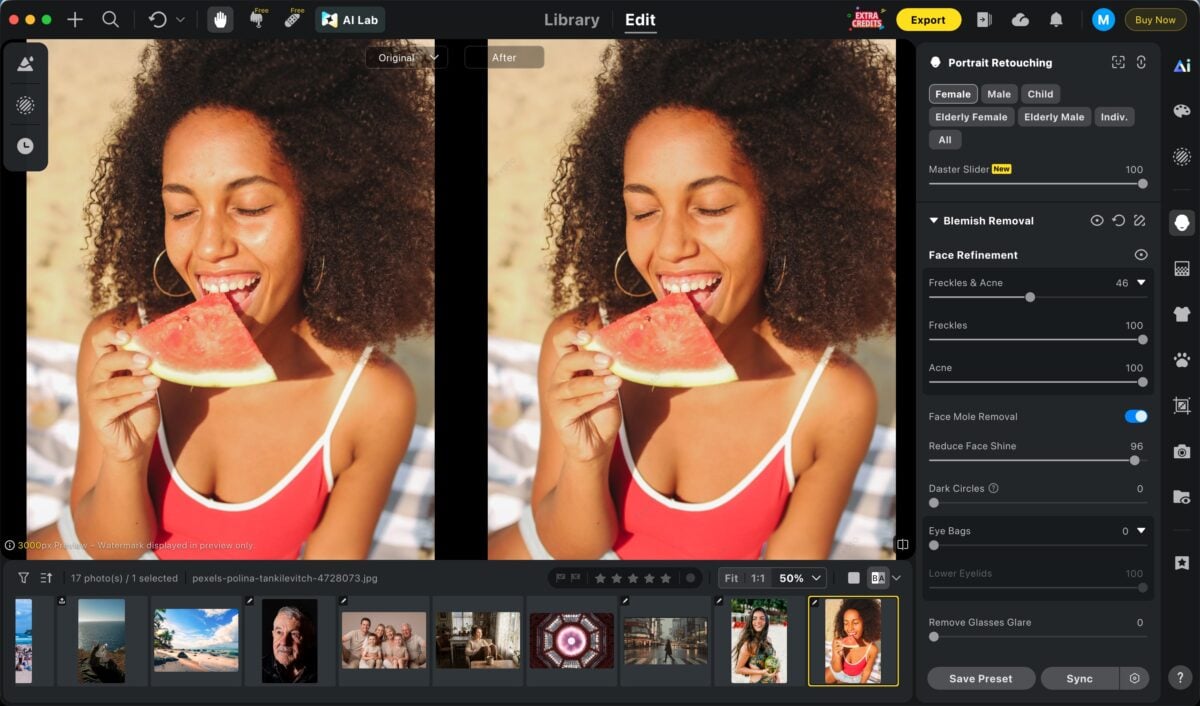Image resolution: width=1200 pixels, height=706 pixels.
Task: Adjust the Reduce Face Shine slider
Action: tap(1134, 461)
